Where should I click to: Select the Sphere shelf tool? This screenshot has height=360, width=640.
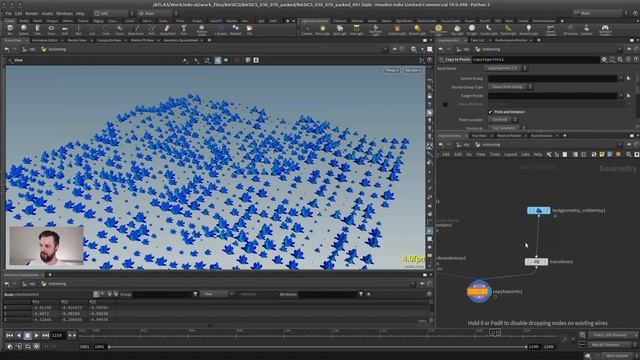coord(24,29)
